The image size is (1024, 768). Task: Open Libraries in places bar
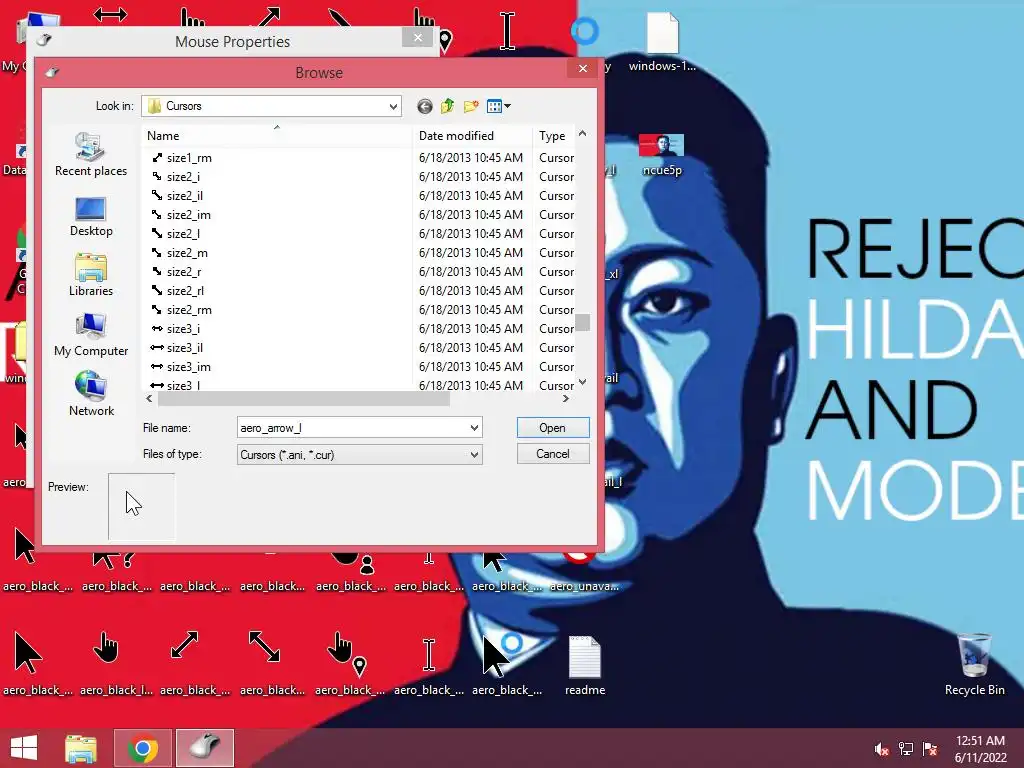(x=91, y=275)
